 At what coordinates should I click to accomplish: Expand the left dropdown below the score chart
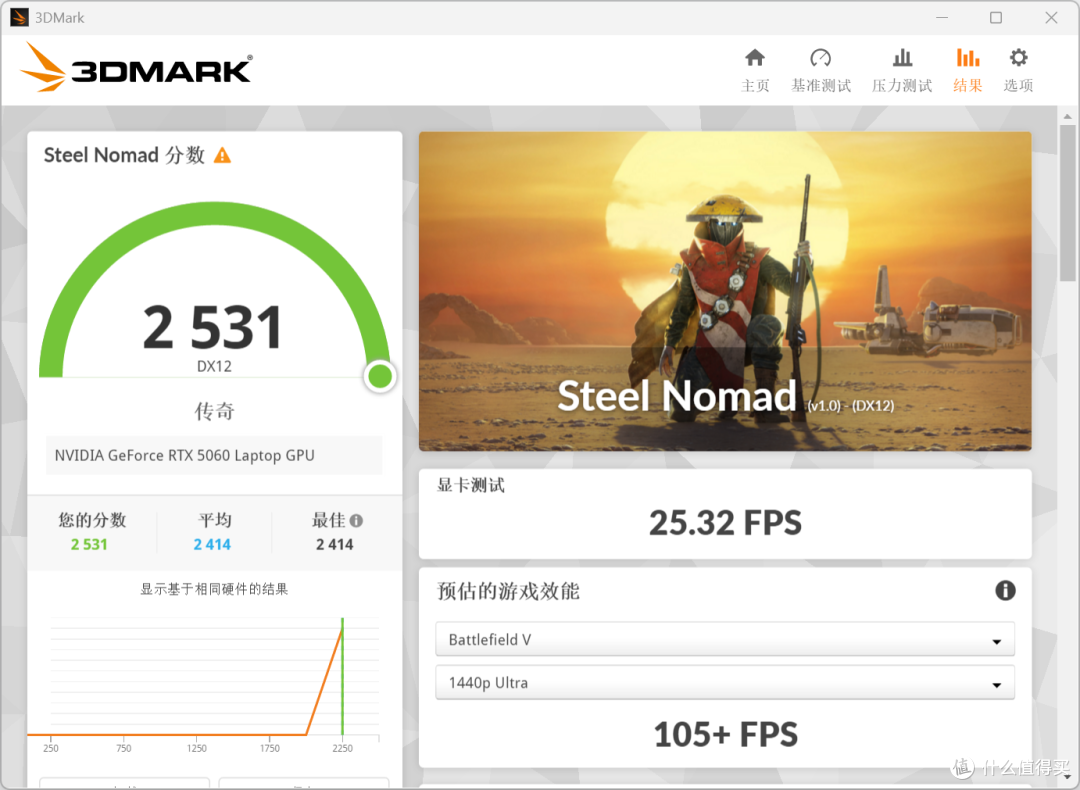(124, 786)
